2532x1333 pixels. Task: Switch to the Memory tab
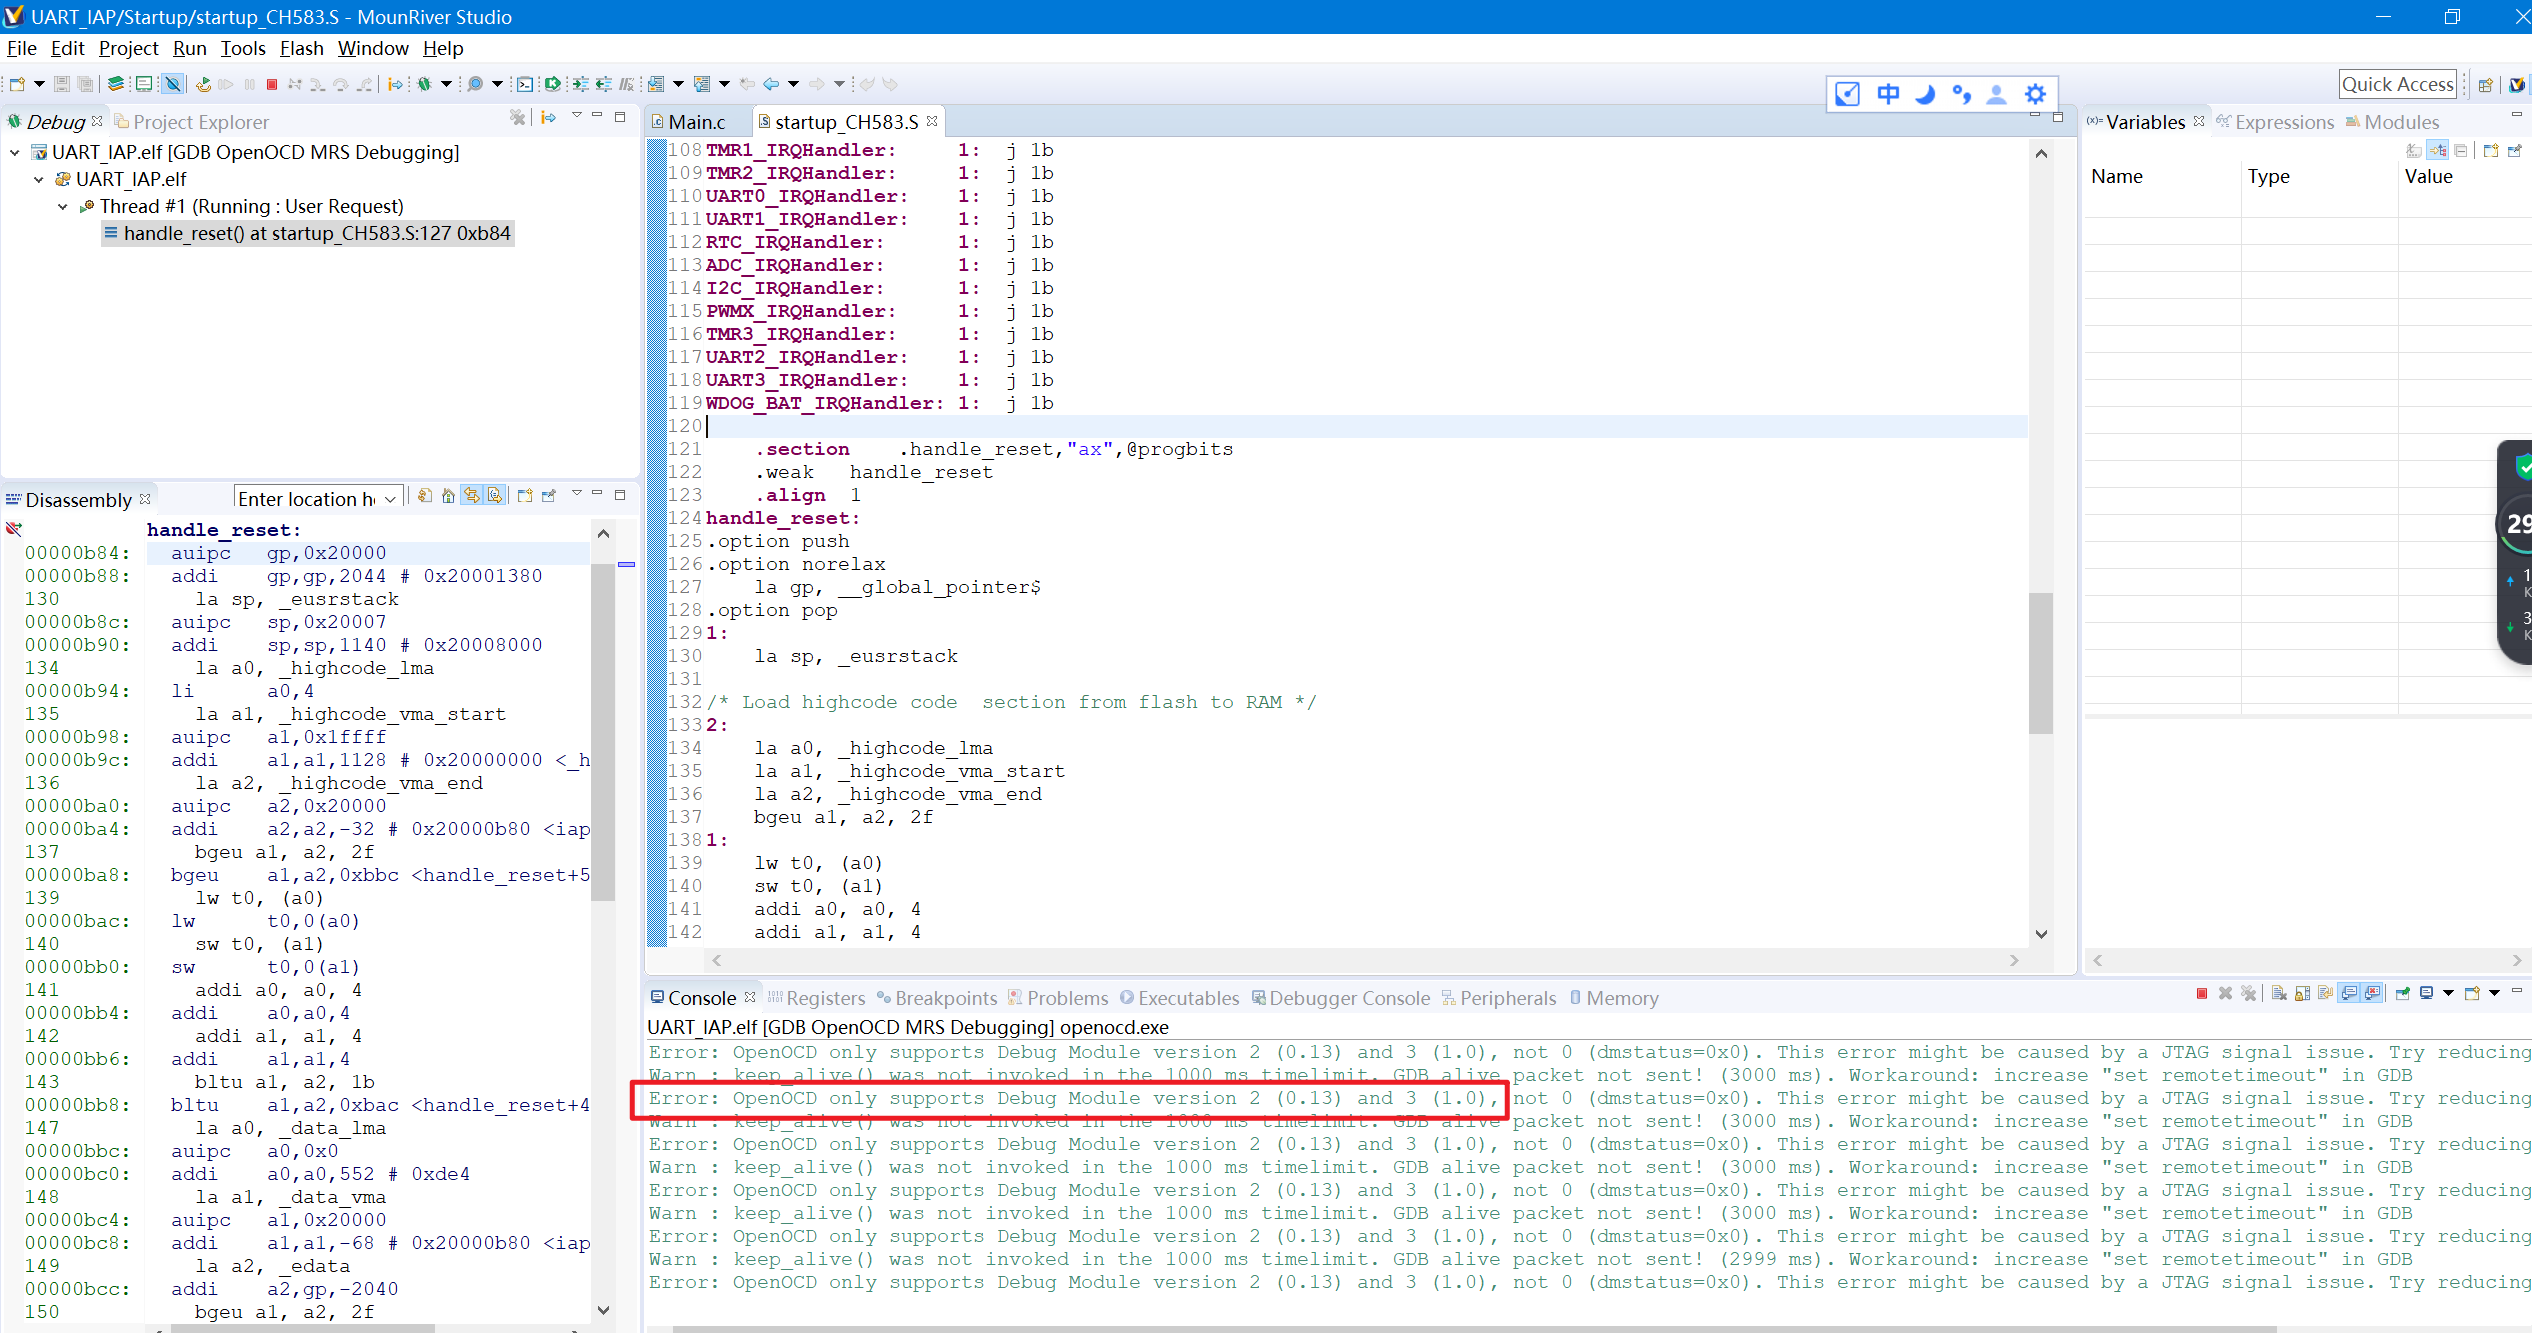1614,998
